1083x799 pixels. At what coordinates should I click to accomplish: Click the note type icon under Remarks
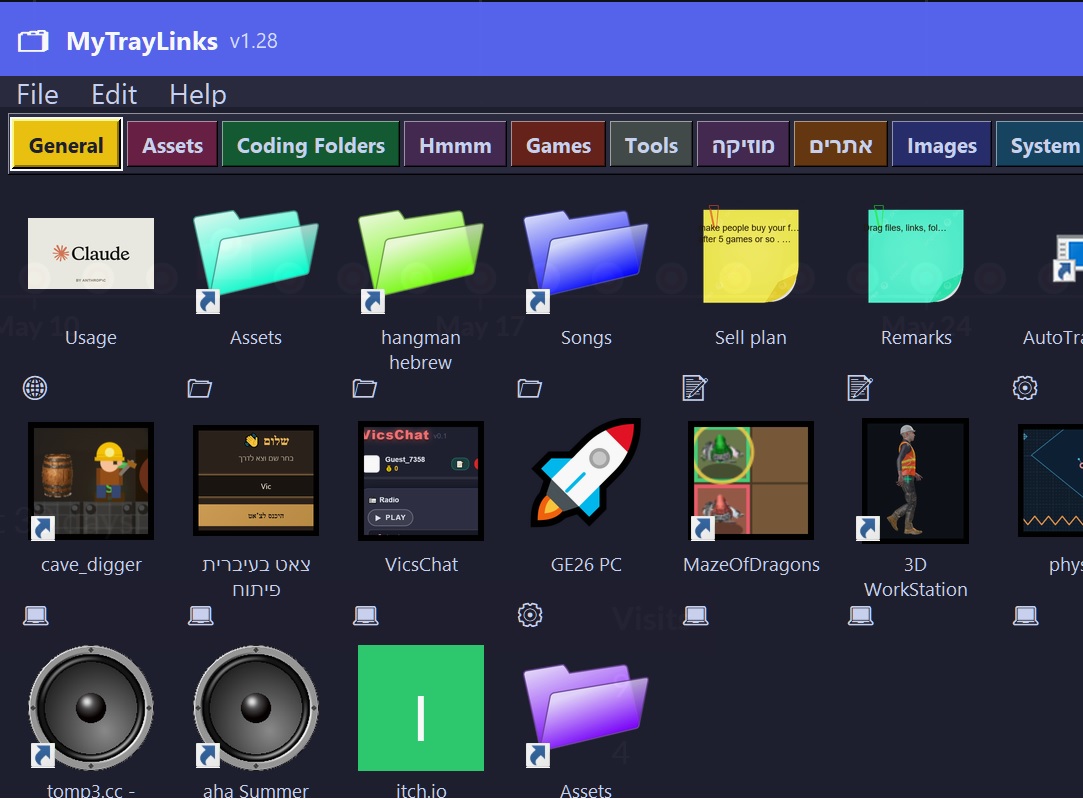(860, 388)
